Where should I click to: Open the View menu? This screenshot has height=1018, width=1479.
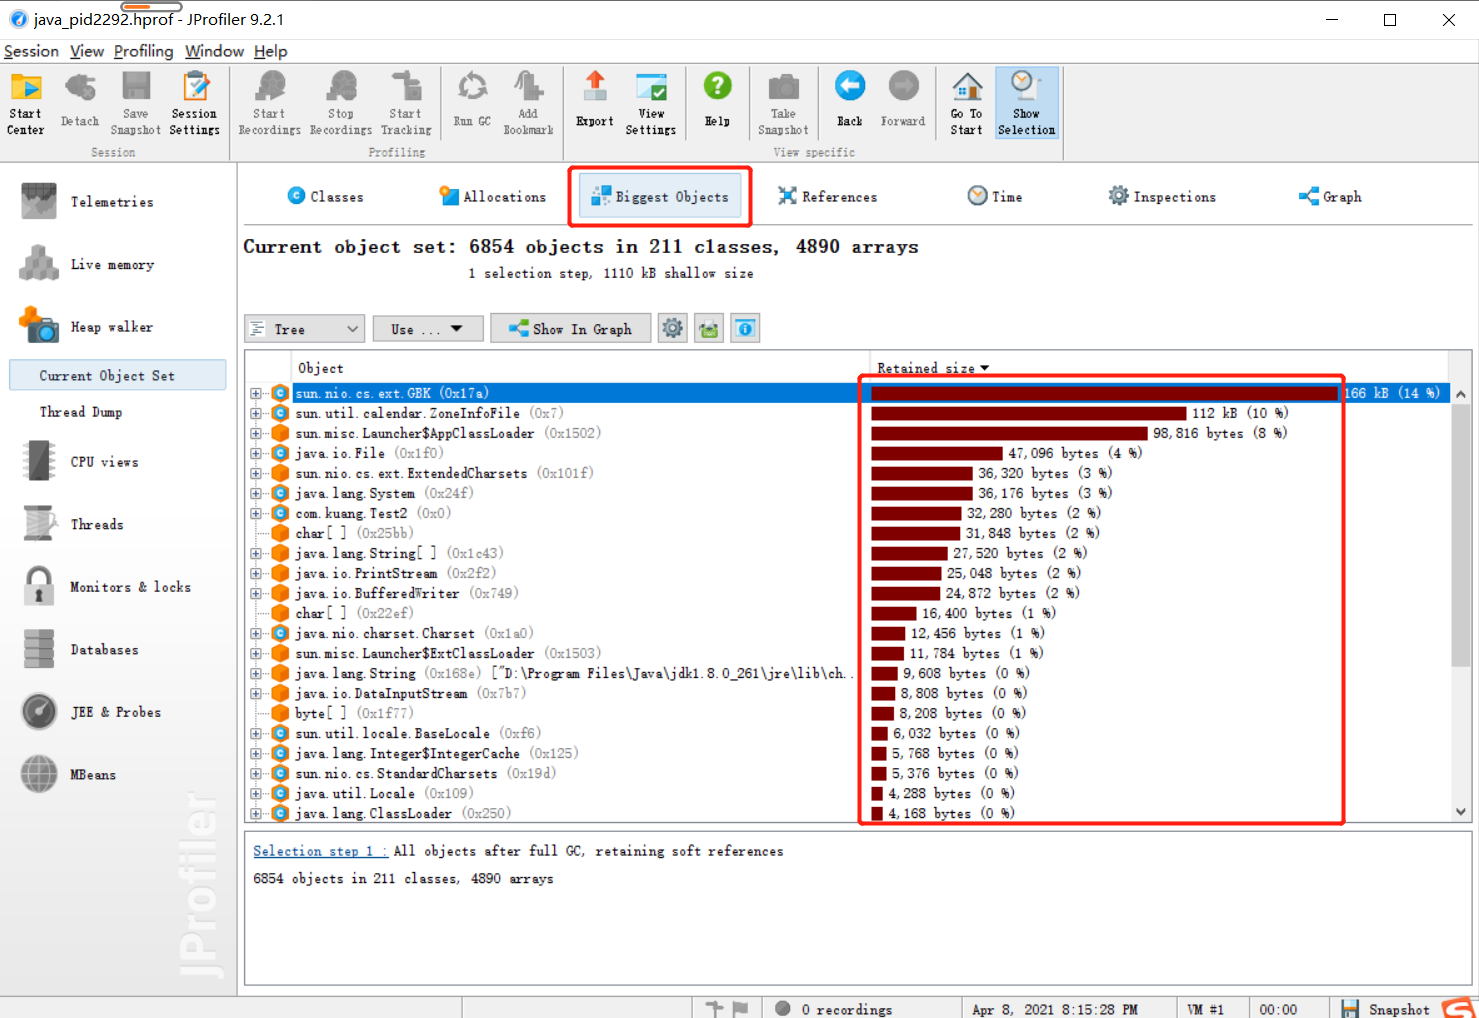tap(86, 51)
